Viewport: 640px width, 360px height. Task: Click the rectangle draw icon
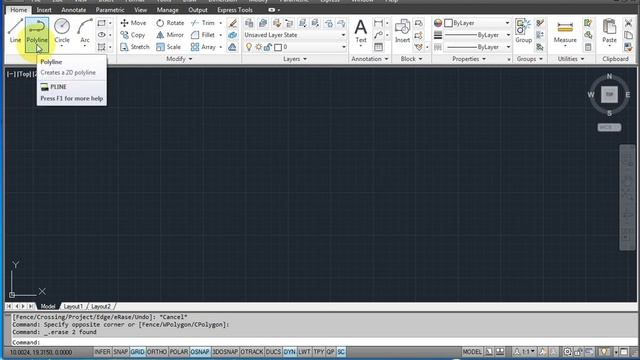101,23
